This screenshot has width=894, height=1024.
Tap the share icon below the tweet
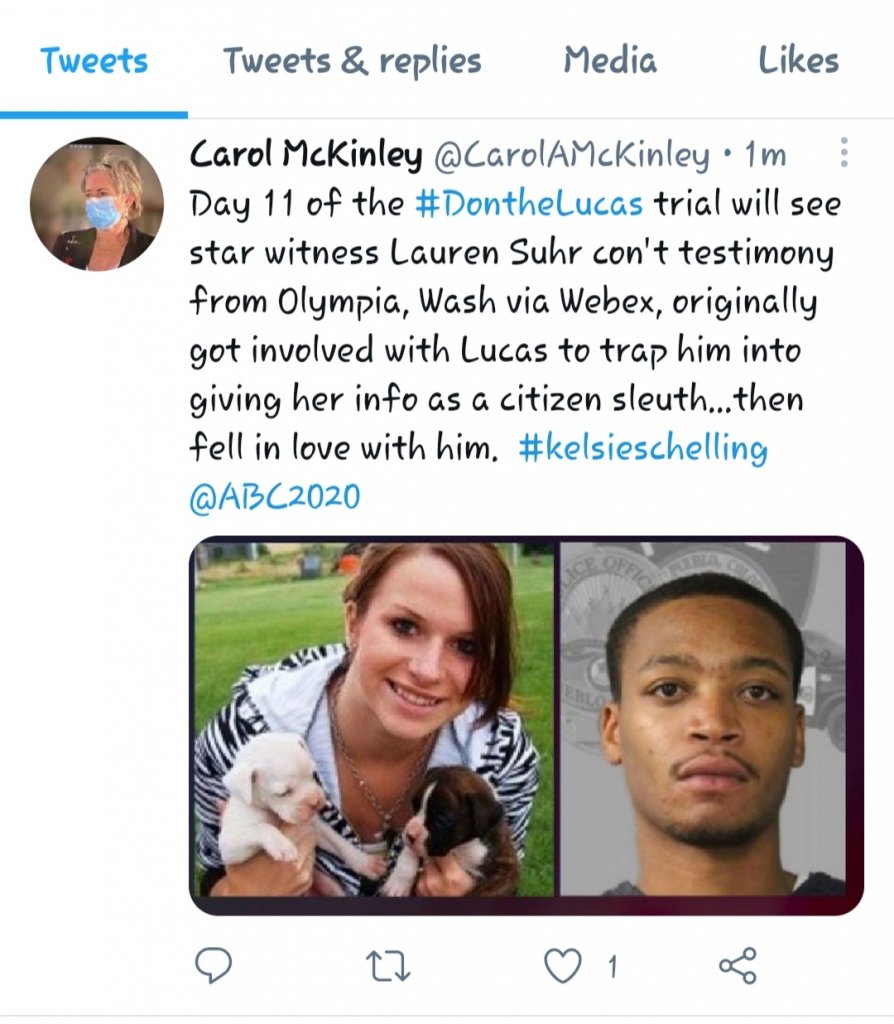point(738,965)
